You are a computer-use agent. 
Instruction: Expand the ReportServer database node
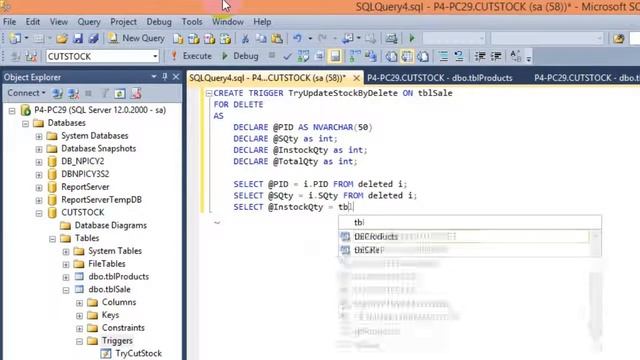coord(39,187)
